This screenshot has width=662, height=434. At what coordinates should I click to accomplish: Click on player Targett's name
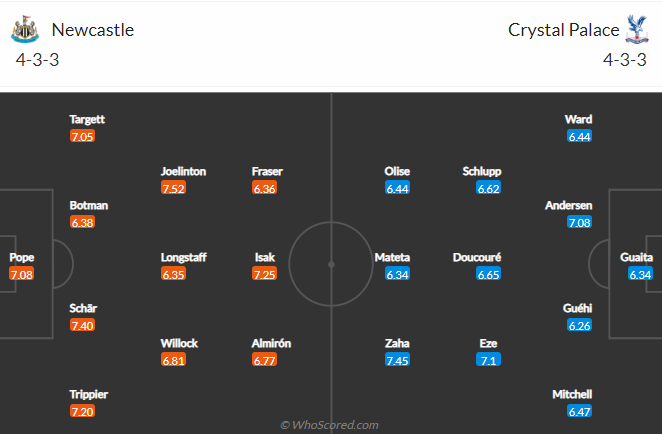[87, 119]
